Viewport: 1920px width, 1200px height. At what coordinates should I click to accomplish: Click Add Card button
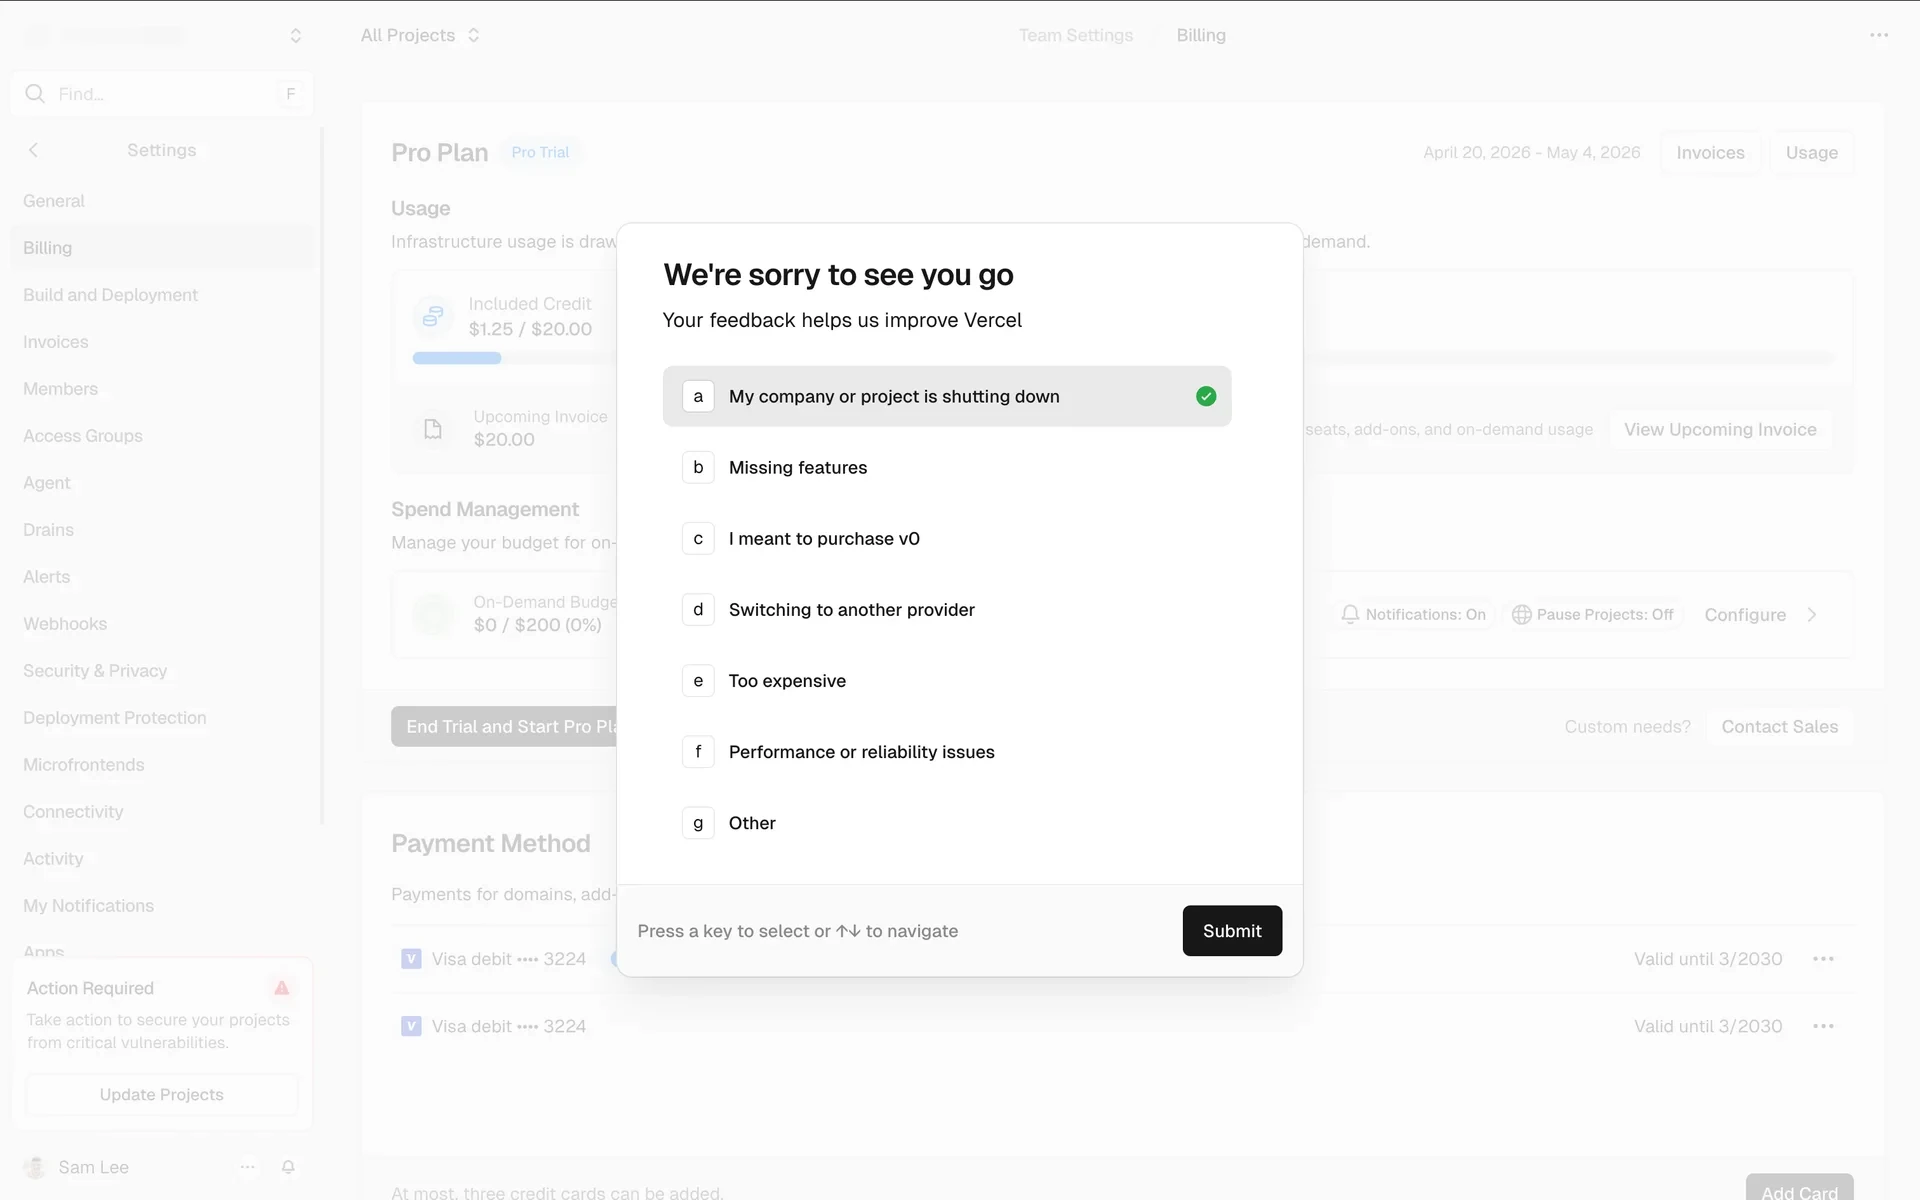click(1799, 1188)
